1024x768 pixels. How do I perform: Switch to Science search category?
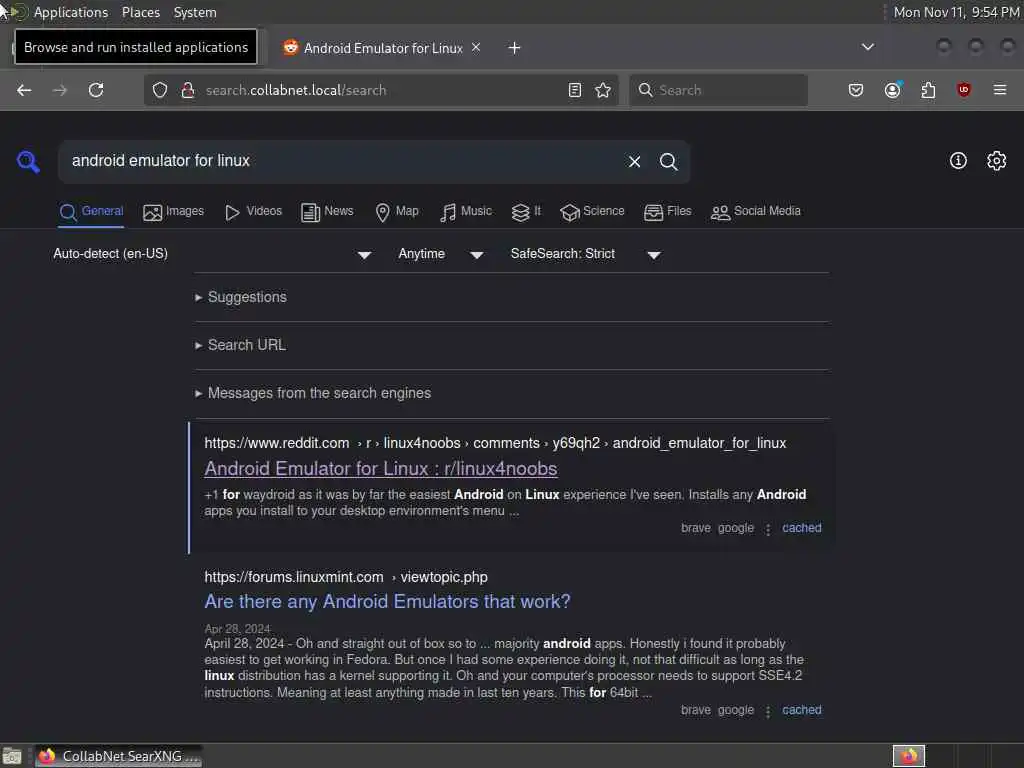tap(592, 212)
